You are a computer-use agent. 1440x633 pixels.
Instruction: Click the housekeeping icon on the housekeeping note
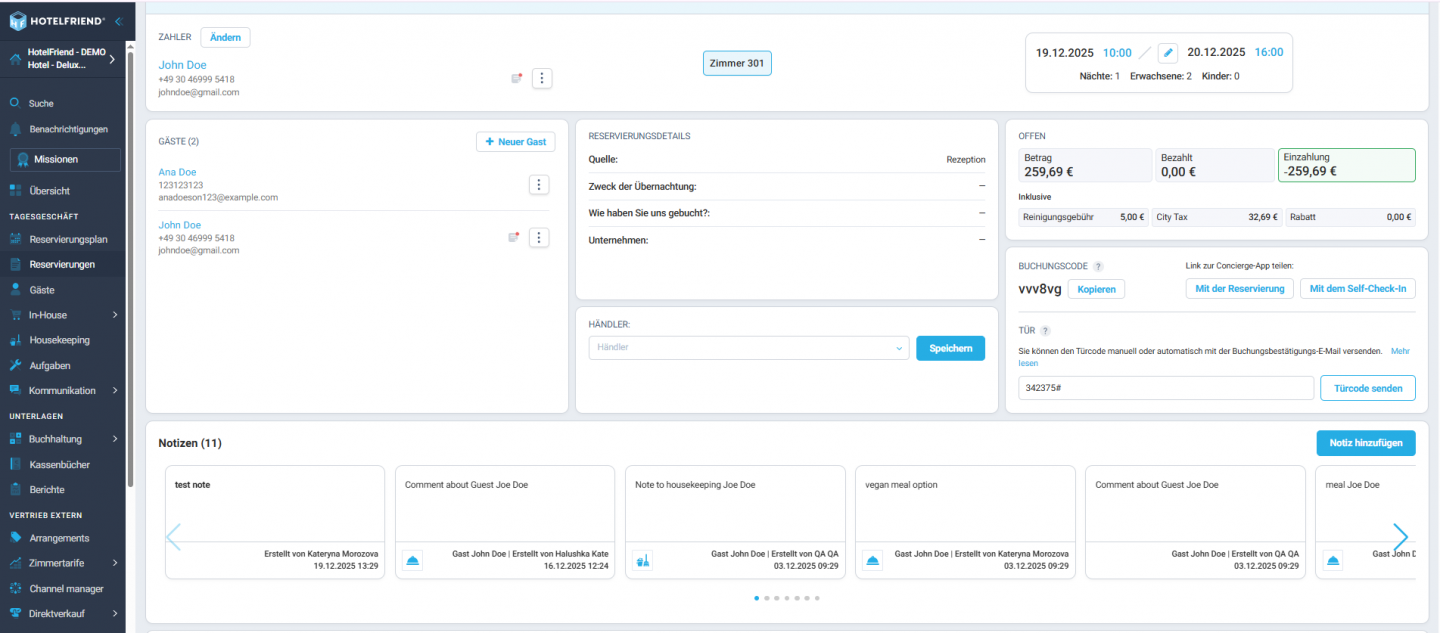tap(643, 562)
